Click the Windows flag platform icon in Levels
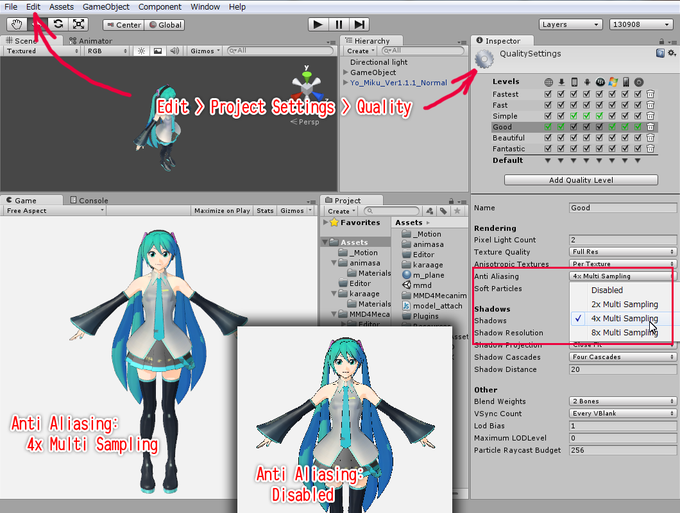680x513 pixels. point(612,82)
